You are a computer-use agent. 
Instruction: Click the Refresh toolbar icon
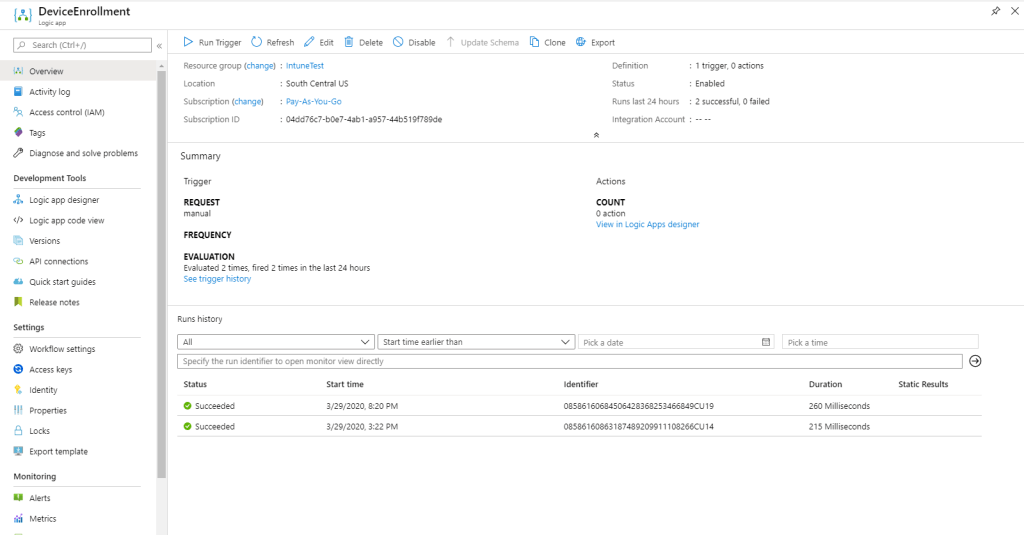[x=257, y=43]
